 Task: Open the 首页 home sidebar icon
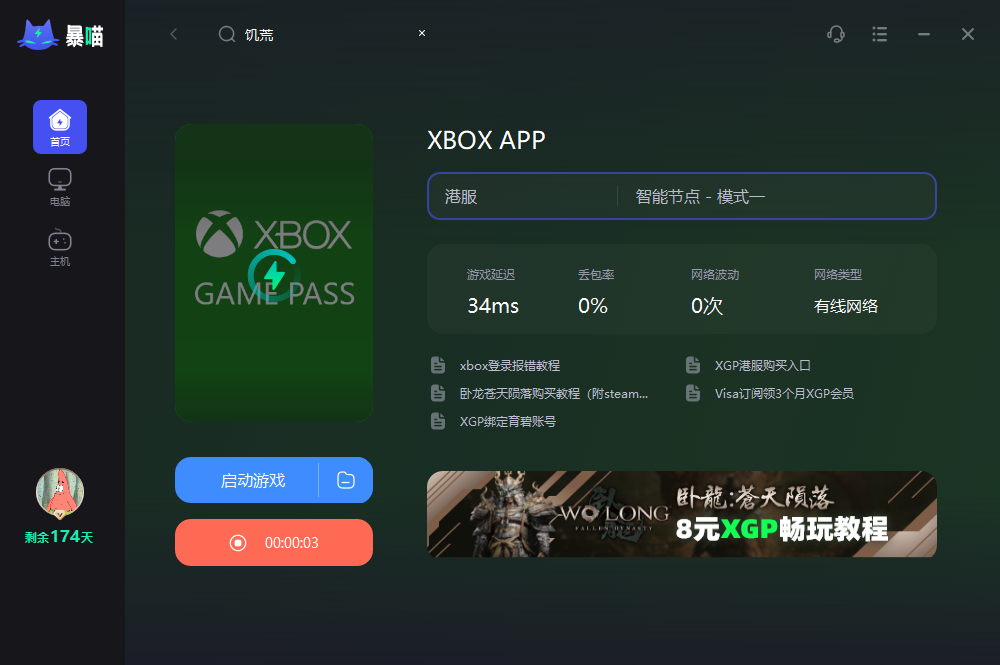tap(60, 127)
